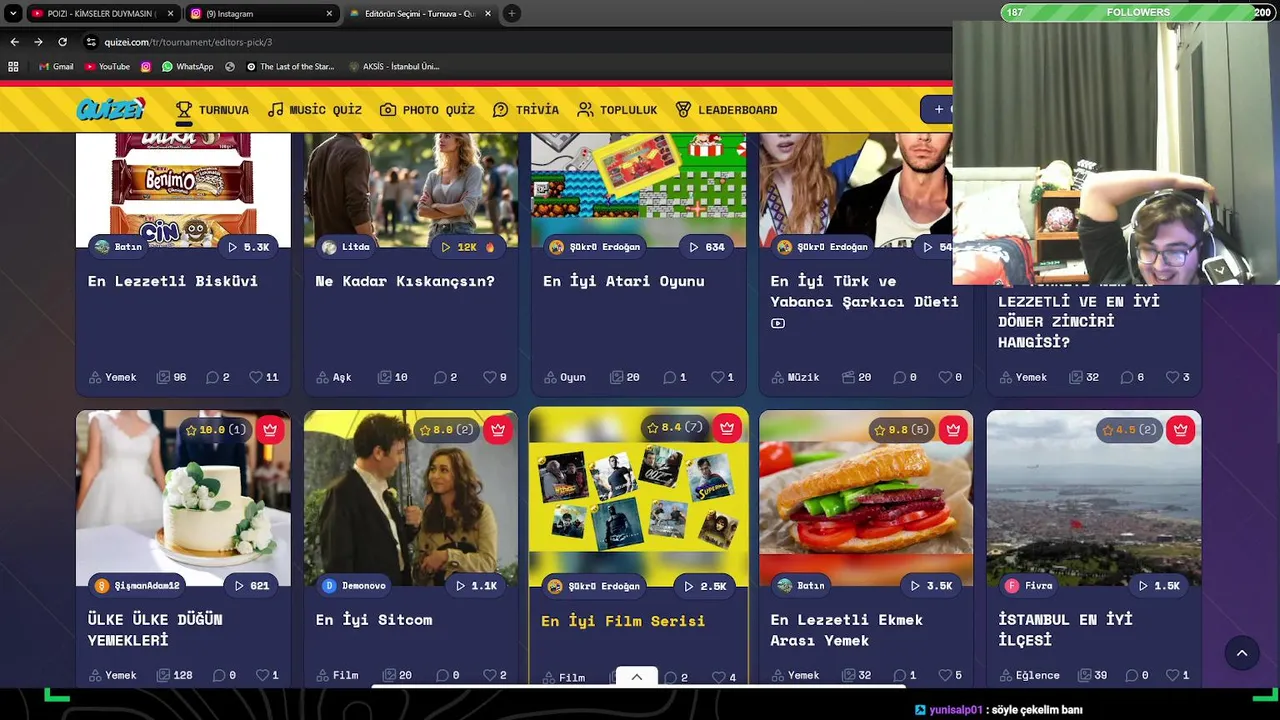Like En Lezzetli Bisküvi with heart icon
This screenshot has height=720, width=1280.
click(256, 377)
